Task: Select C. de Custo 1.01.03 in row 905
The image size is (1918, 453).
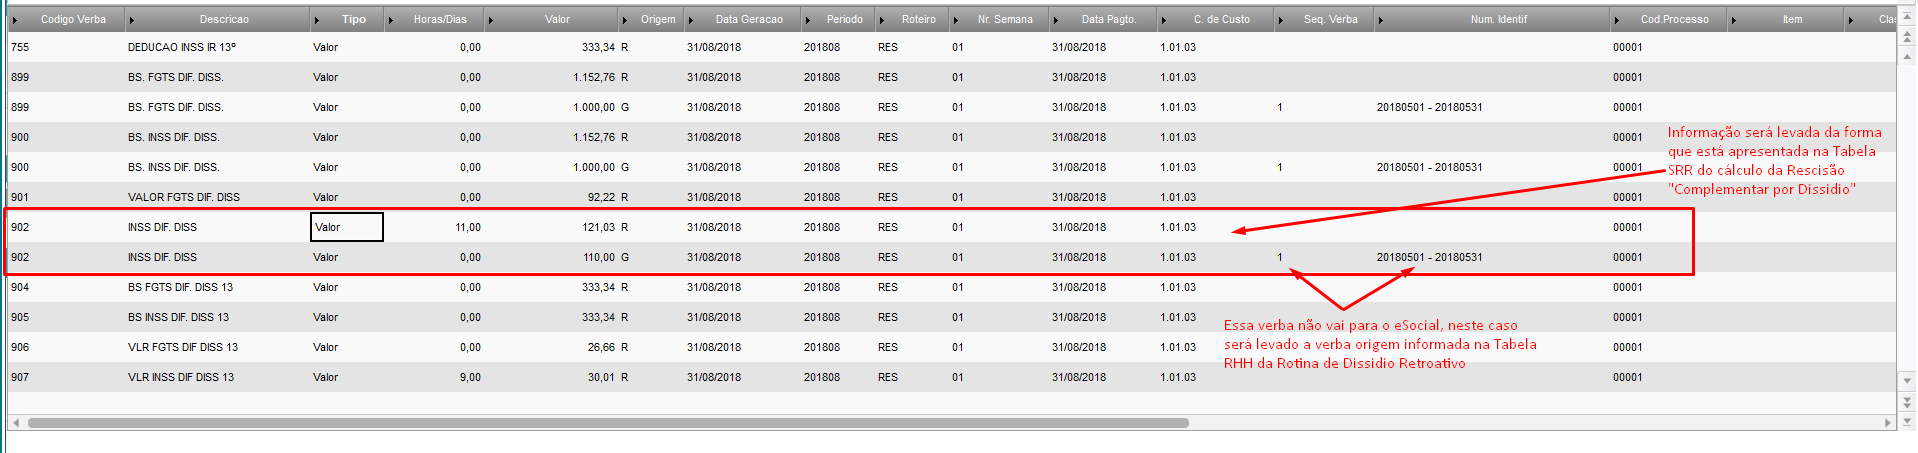Action: tap(1178, 317)
